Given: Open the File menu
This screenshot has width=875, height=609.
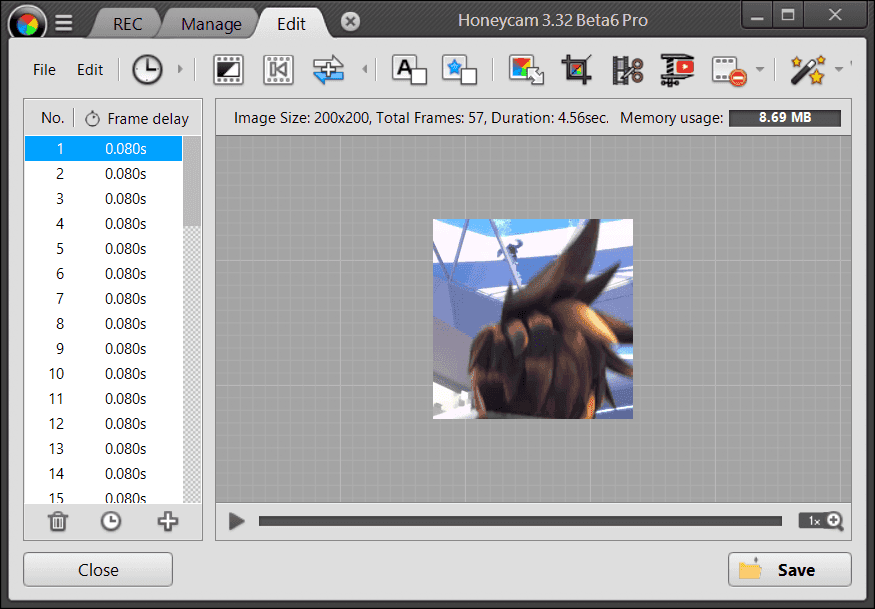Looking at the screenshot, I should pos(44,69).
